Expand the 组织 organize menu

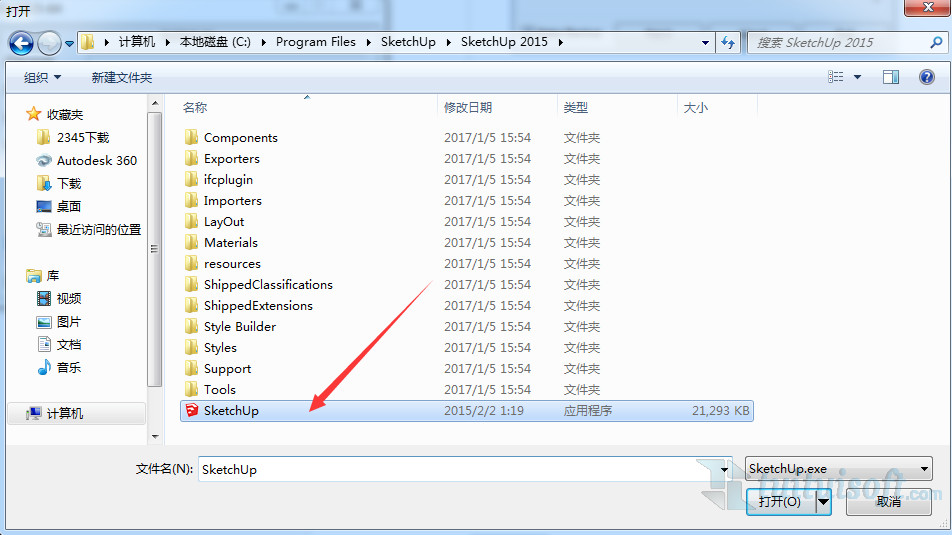[42, 77]
